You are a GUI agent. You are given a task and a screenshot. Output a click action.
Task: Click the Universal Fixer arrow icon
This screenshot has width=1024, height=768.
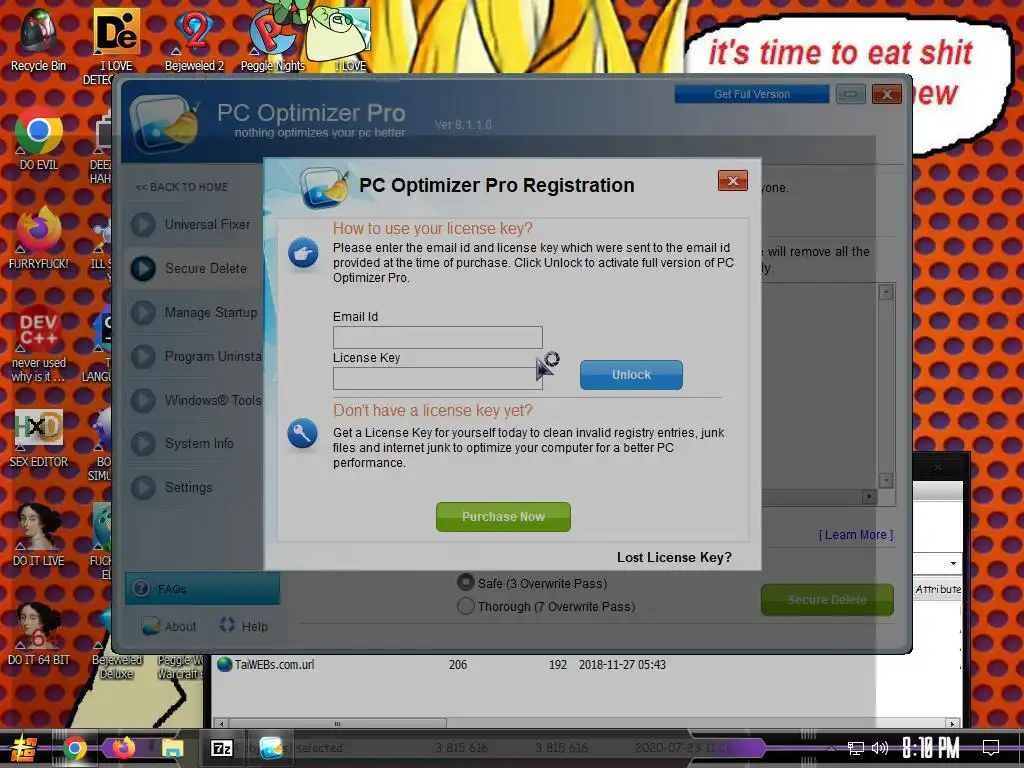(143, 225)
